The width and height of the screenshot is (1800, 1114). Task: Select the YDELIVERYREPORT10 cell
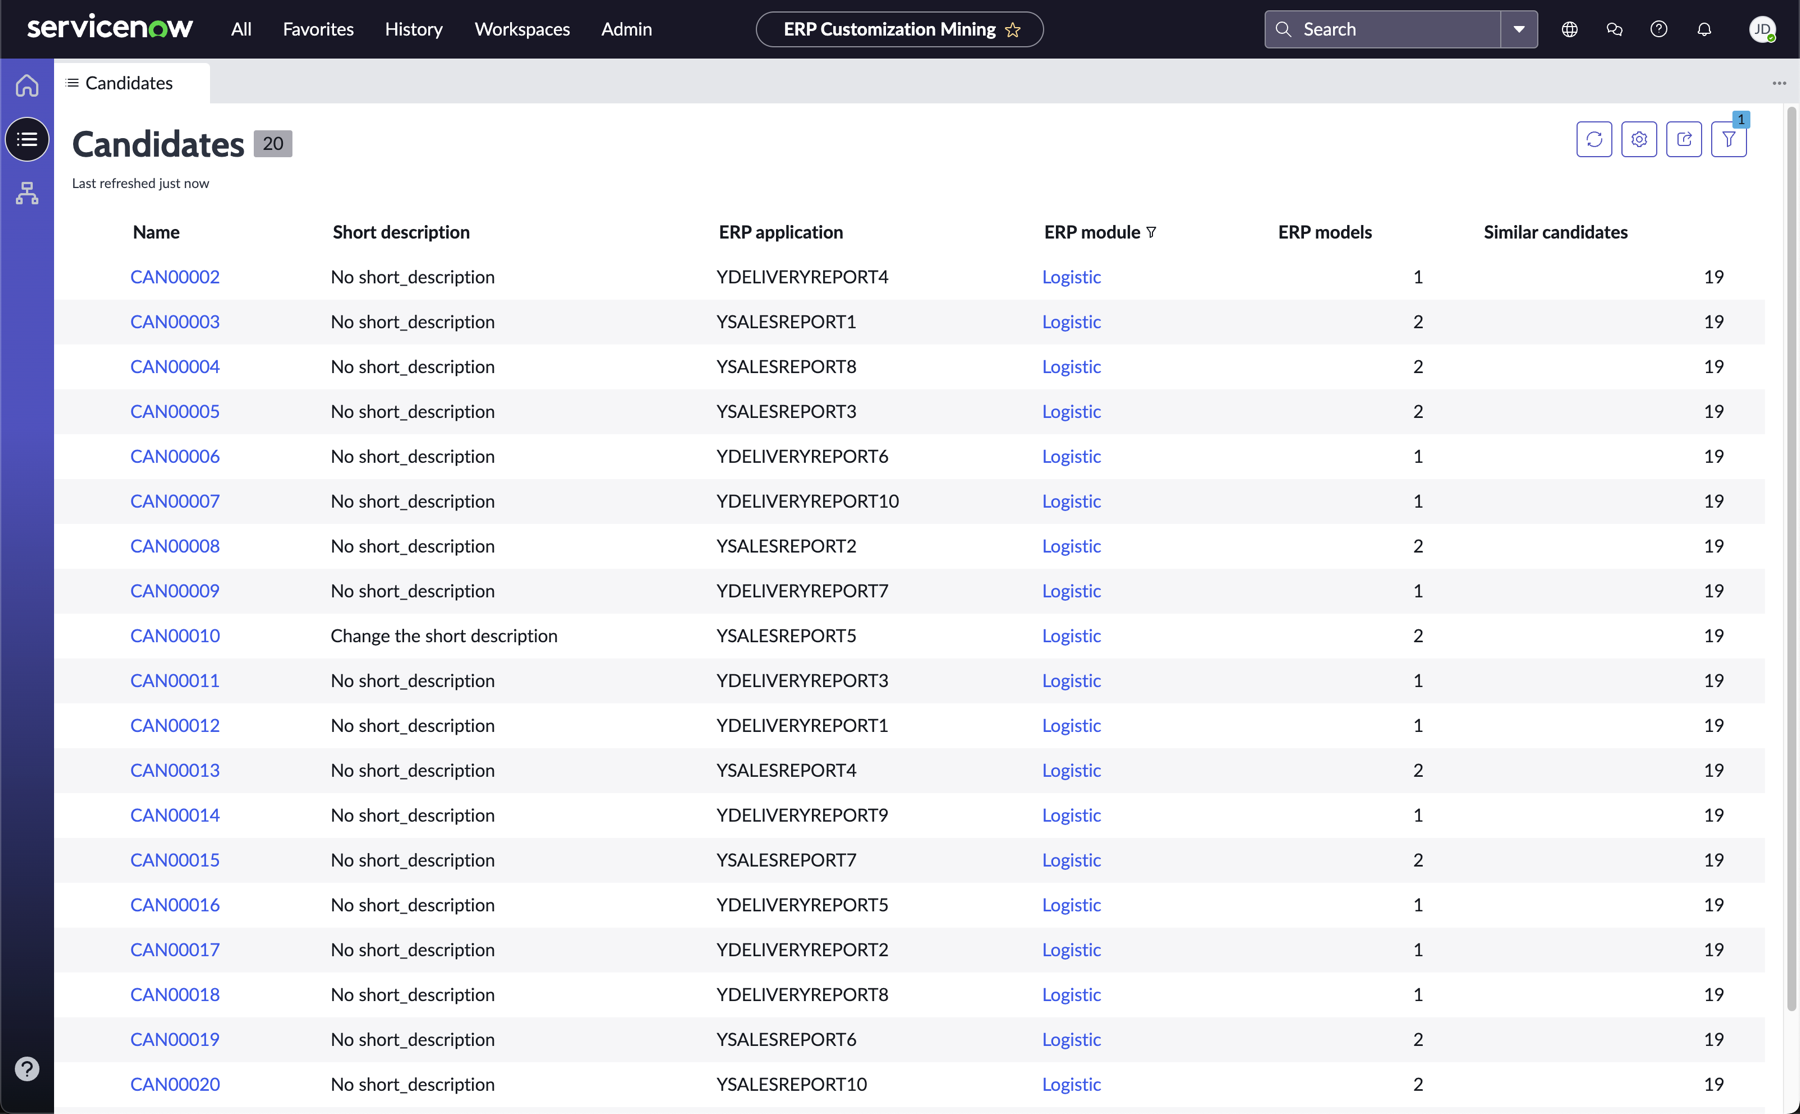coord(807,501)
